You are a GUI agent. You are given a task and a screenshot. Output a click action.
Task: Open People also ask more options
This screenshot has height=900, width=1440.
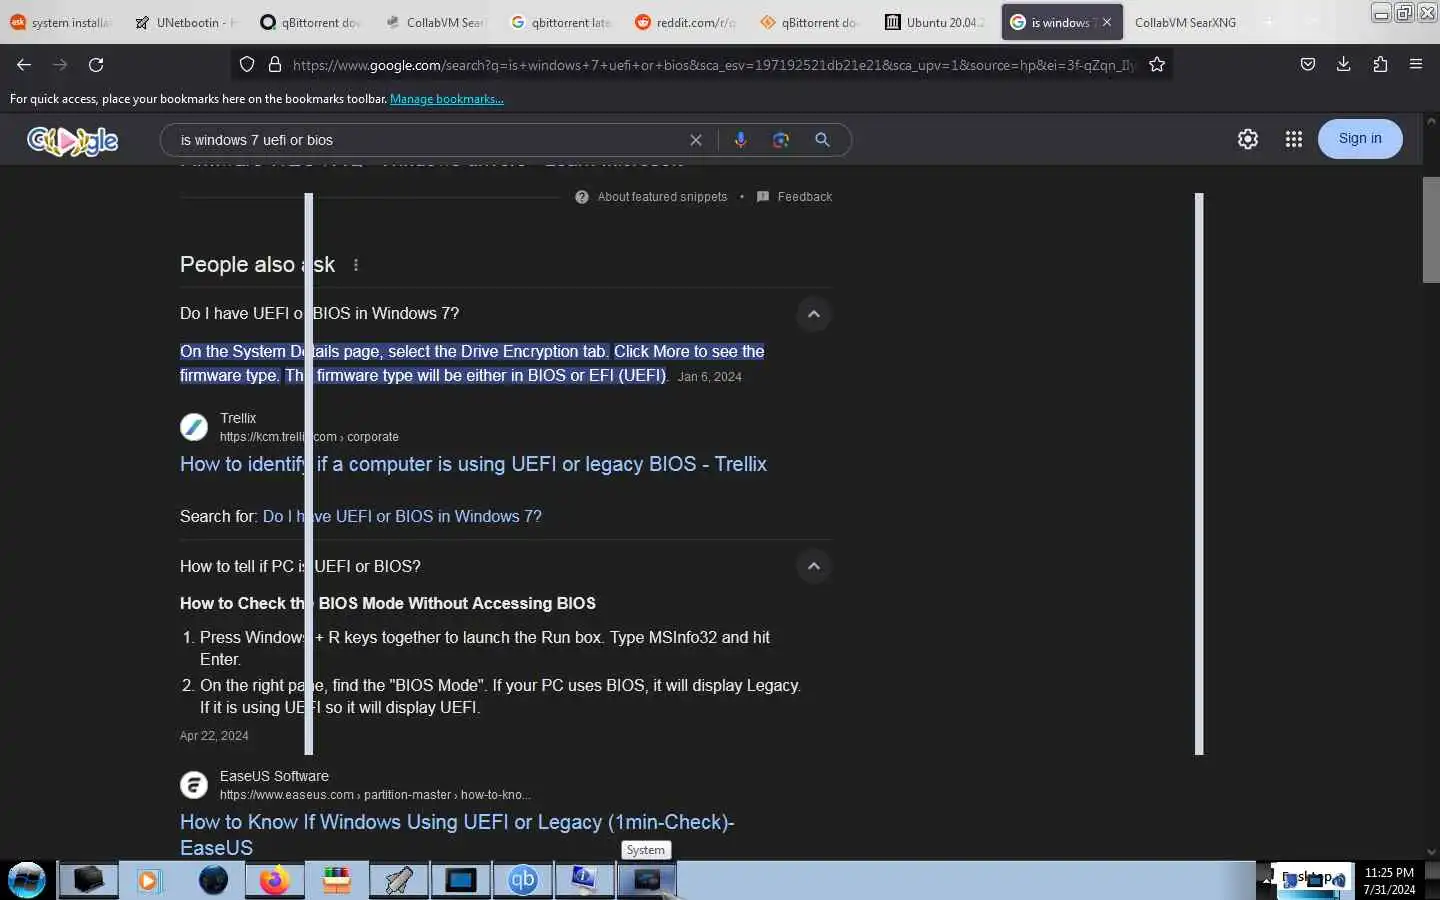[x=356, y=265]
